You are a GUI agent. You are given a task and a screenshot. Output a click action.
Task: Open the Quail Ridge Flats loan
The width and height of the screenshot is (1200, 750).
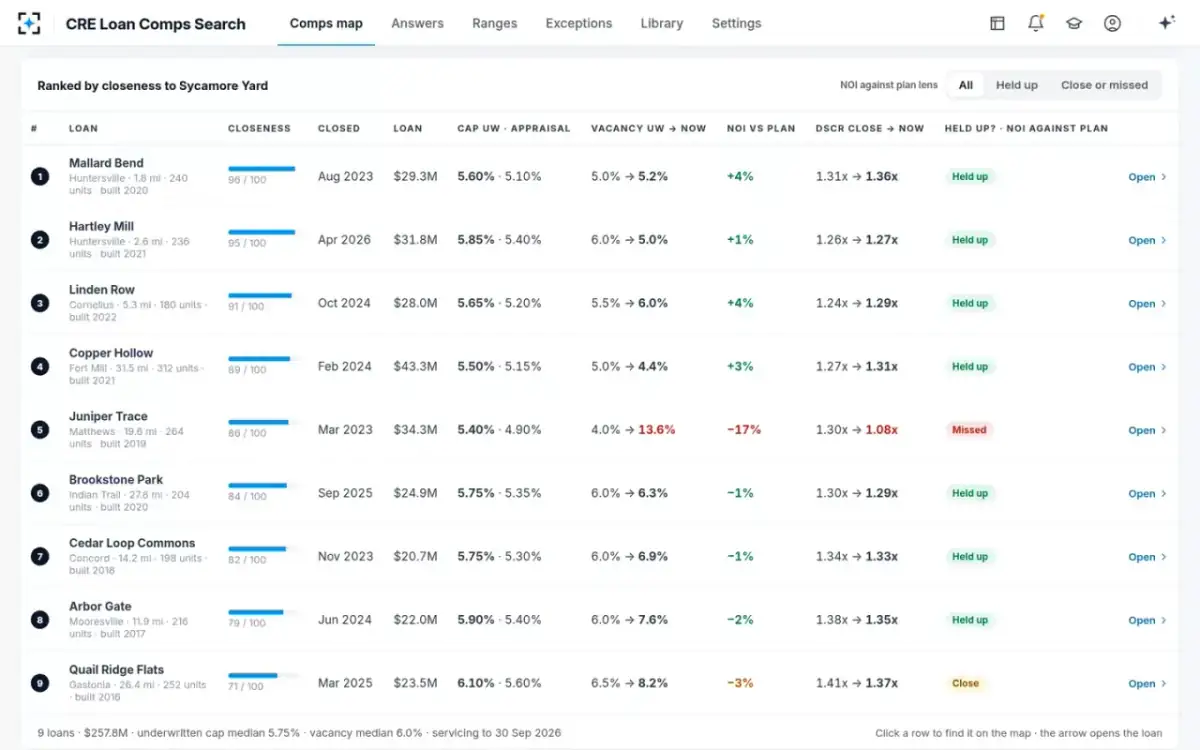[x=1148, y=684]
